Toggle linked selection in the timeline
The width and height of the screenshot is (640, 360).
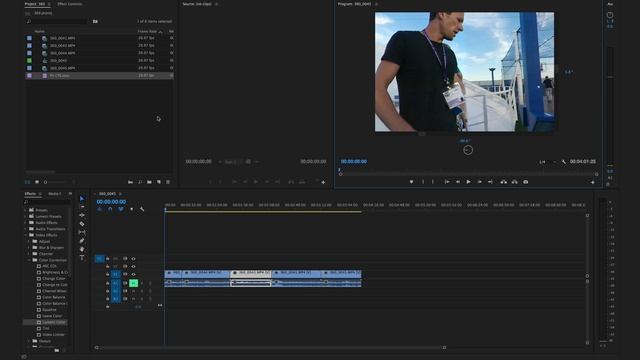121,209
